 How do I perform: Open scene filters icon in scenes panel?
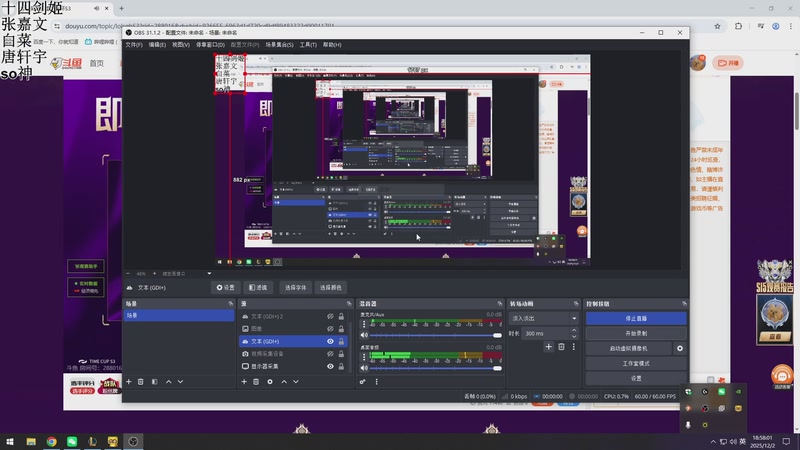pyautogui.click(x=155, y=382)
